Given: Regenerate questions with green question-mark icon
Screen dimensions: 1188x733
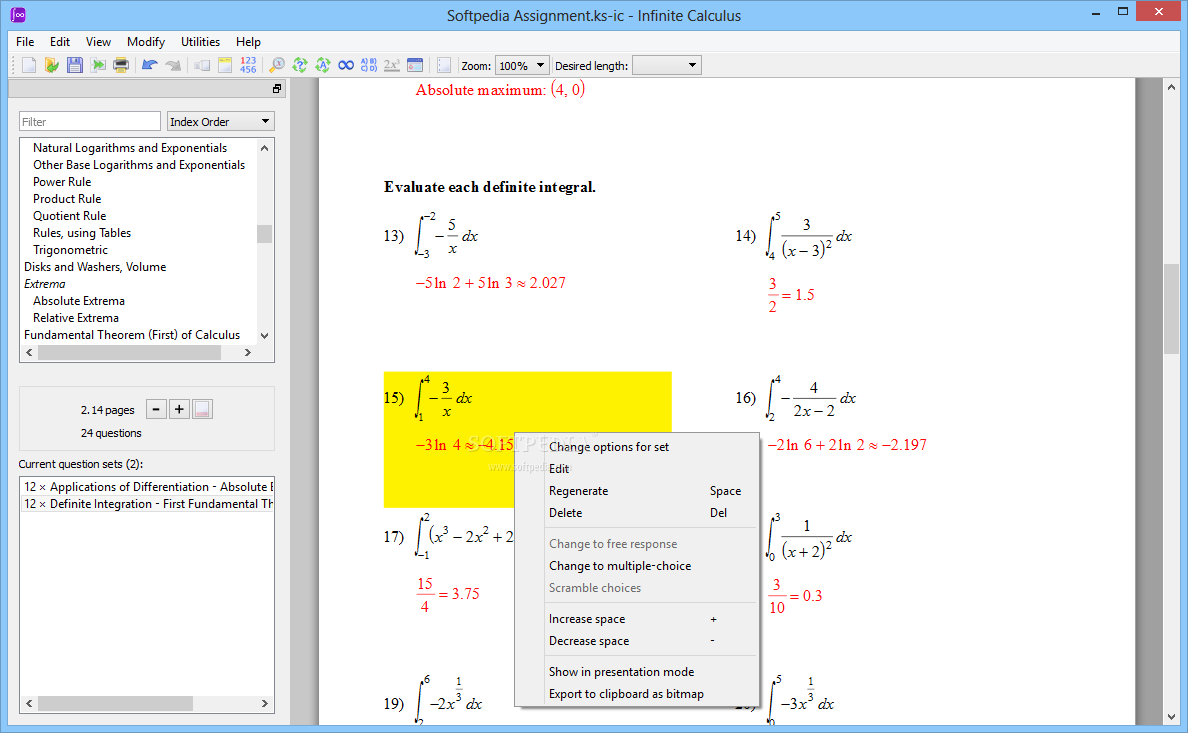Looking at the screenshot, I should pyautogui.click(x=300, y=65).
